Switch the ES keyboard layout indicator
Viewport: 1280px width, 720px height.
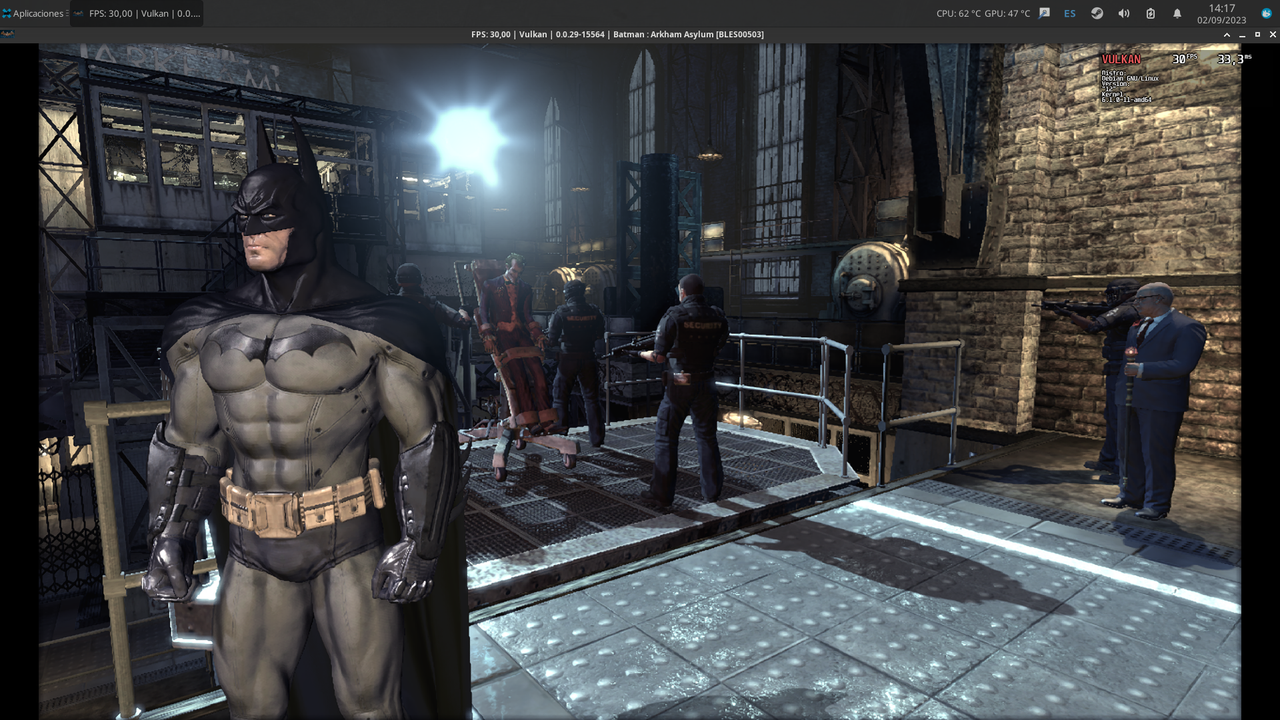pyautogui.click(x=1070, y=13)
